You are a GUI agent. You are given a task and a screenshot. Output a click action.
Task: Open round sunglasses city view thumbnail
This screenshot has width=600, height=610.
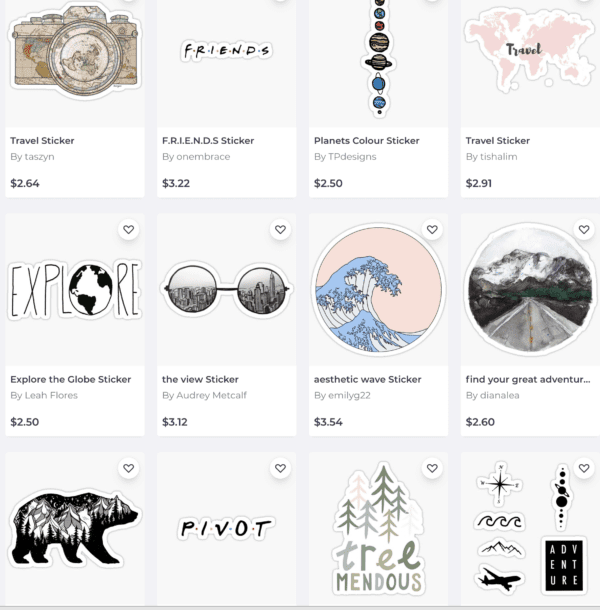click(x=226, y=289)
